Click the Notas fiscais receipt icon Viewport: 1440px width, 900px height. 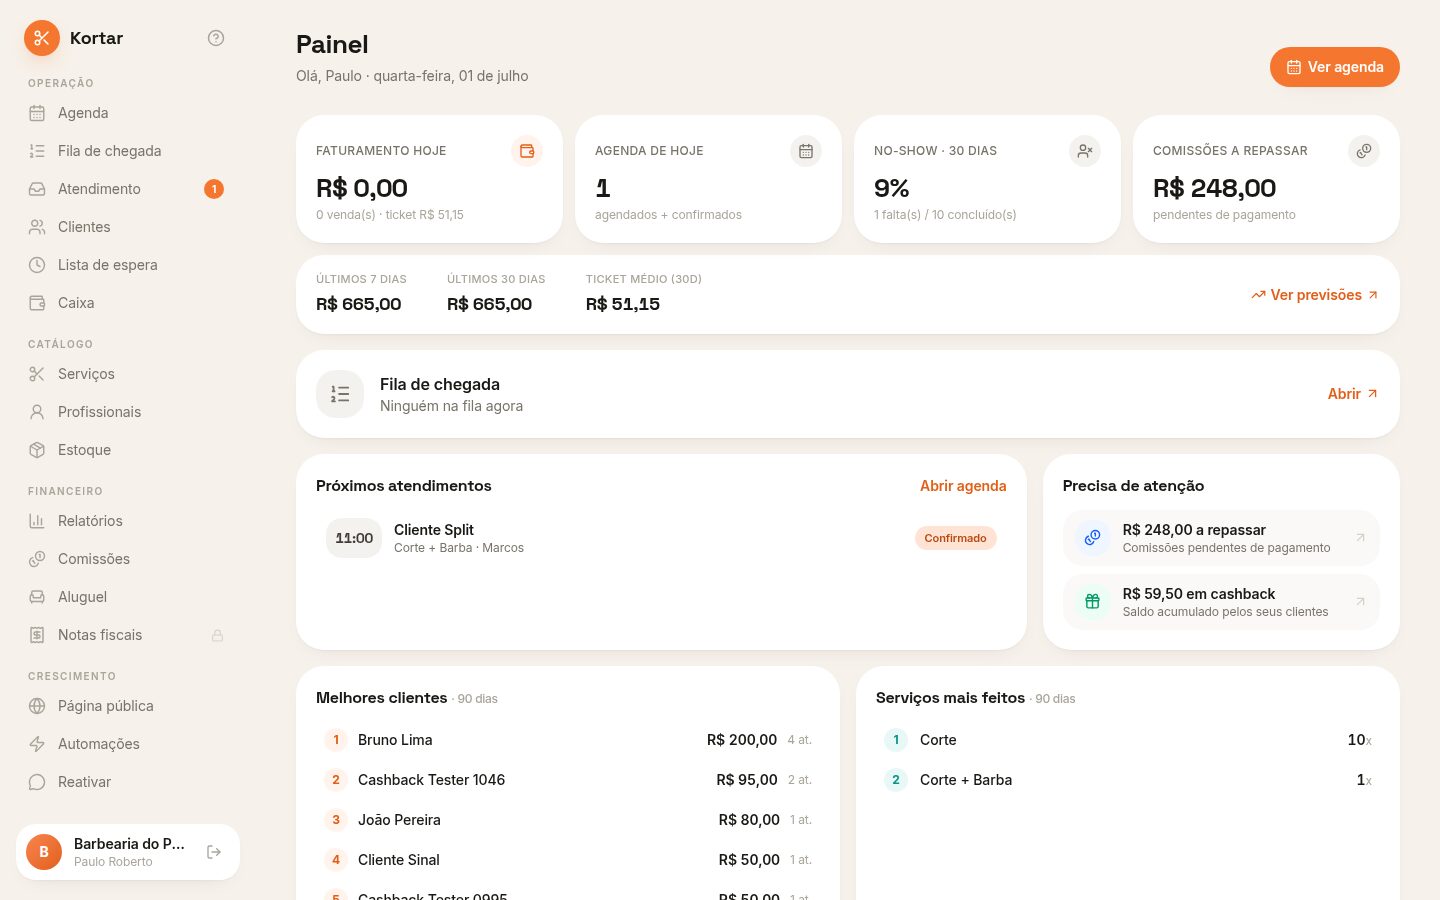pos(37,635)
